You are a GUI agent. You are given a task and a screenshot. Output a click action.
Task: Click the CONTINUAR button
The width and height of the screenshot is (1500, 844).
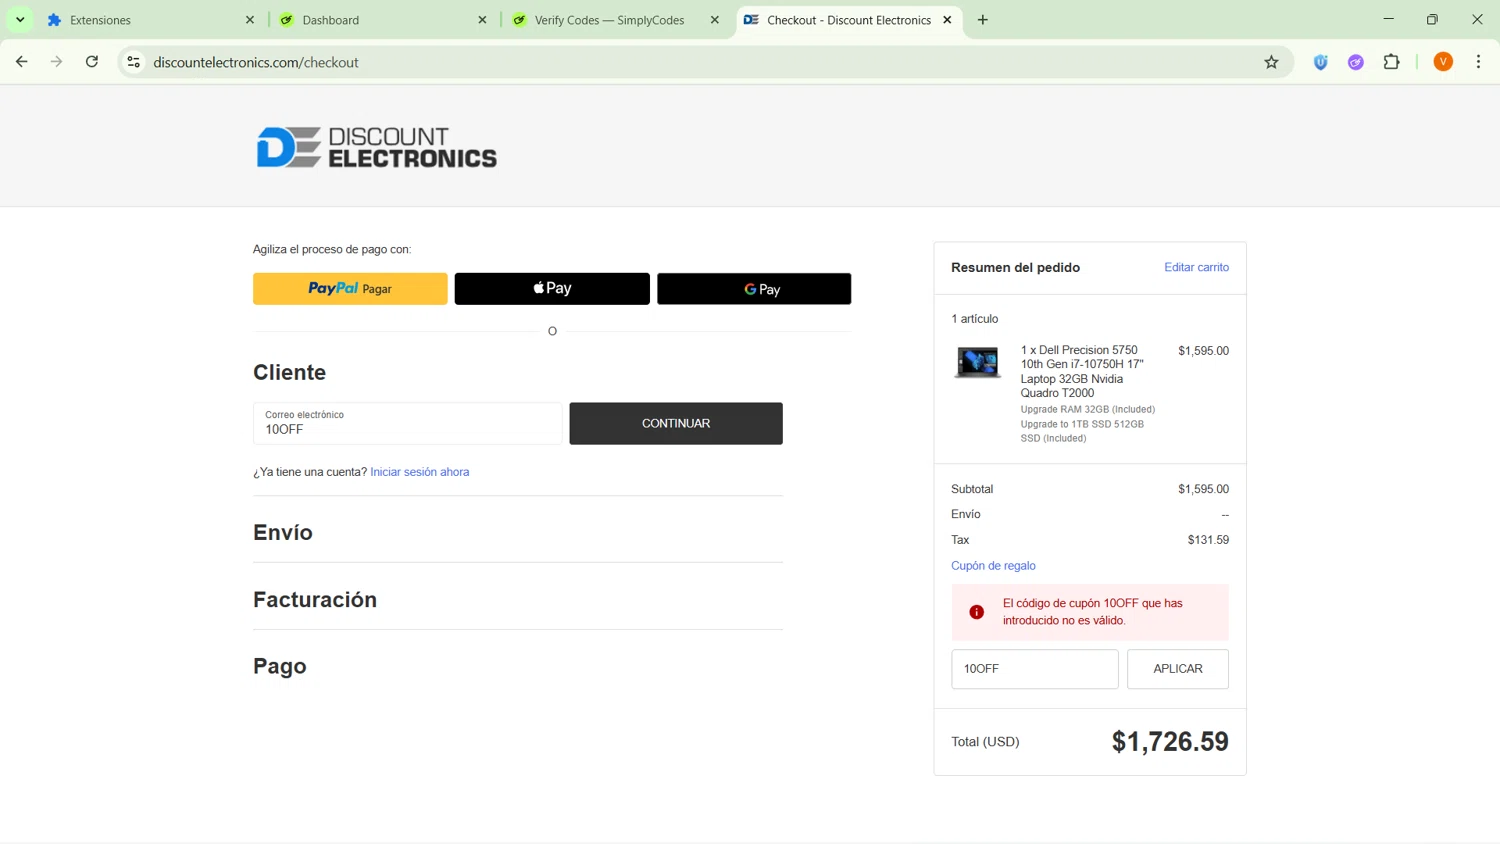[x=676, y=424]
